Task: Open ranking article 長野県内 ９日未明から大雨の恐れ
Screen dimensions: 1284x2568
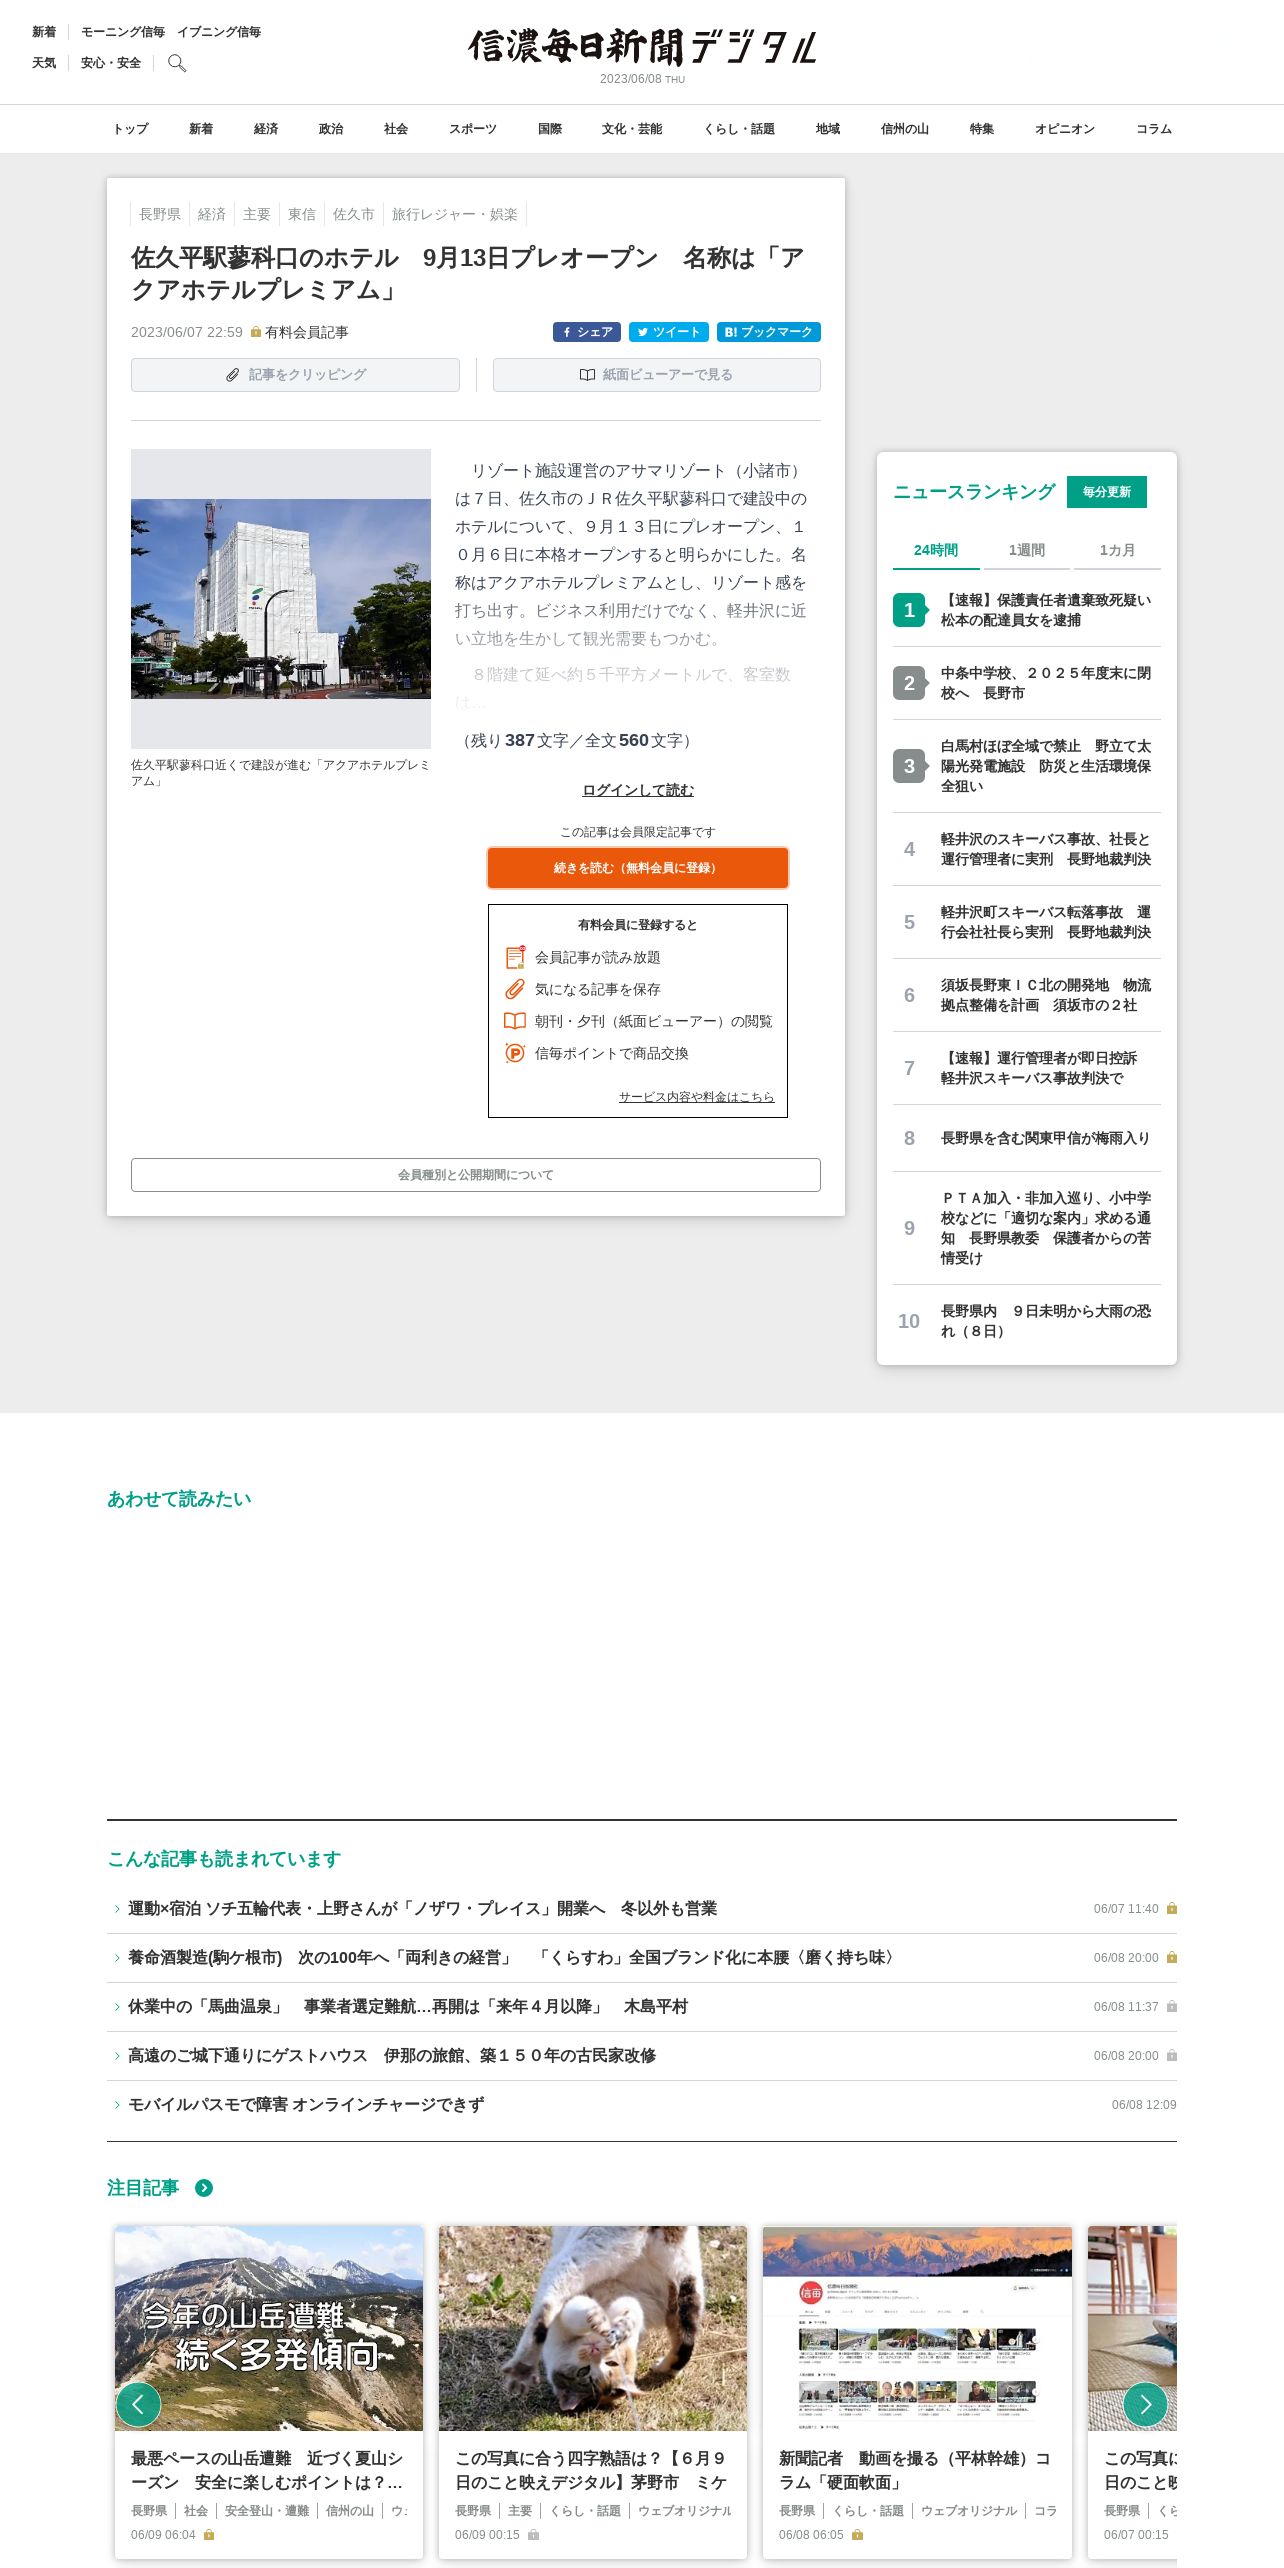Action: [1046, 1321]
